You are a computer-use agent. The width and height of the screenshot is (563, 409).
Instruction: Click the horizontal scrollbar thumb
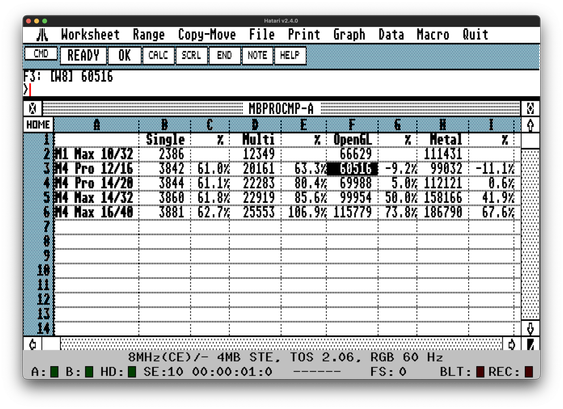click(x=51, y=344)
